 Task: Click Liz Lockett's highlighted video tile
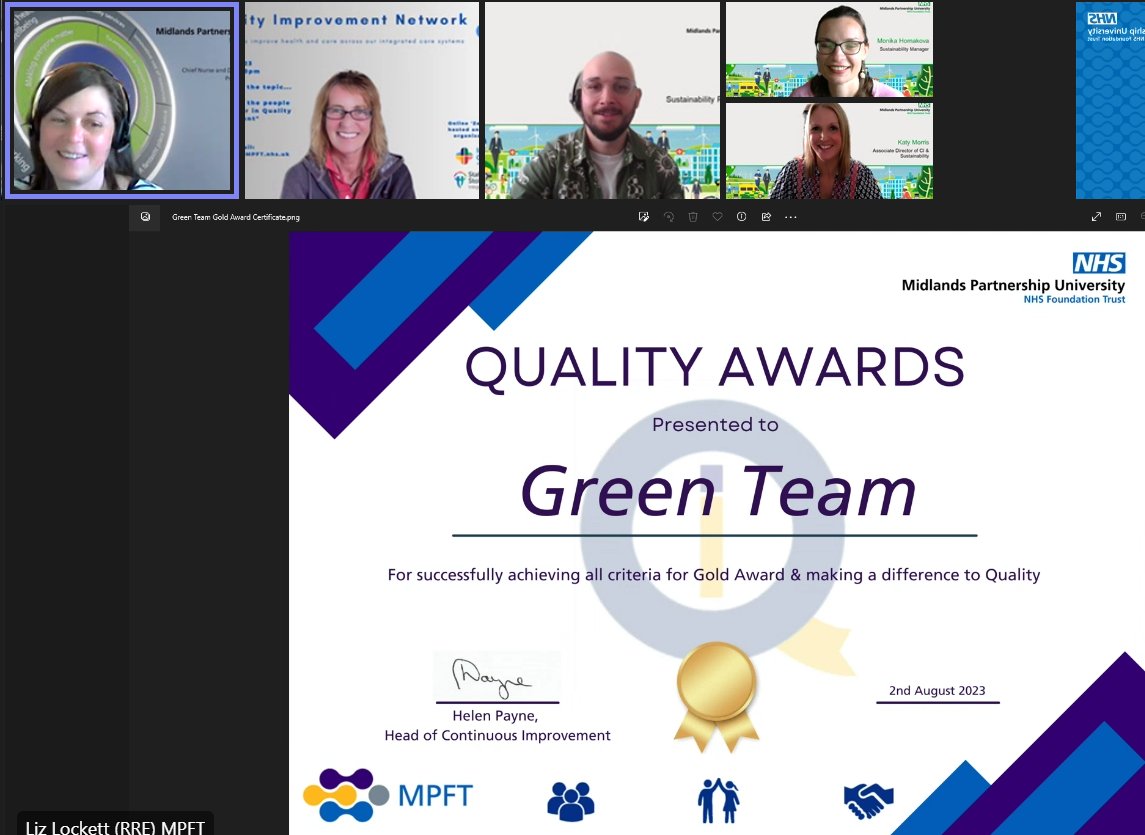click(x=120, y=100)
